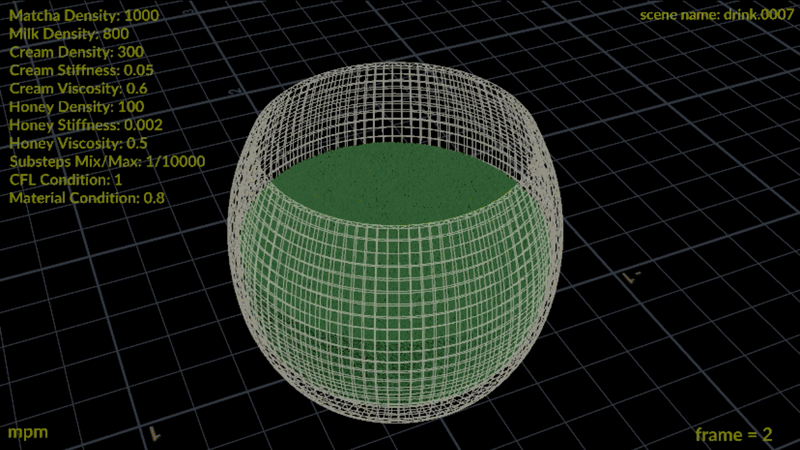Click the 'Cream Viscosity: 0.6' text

tap(78, 89)
